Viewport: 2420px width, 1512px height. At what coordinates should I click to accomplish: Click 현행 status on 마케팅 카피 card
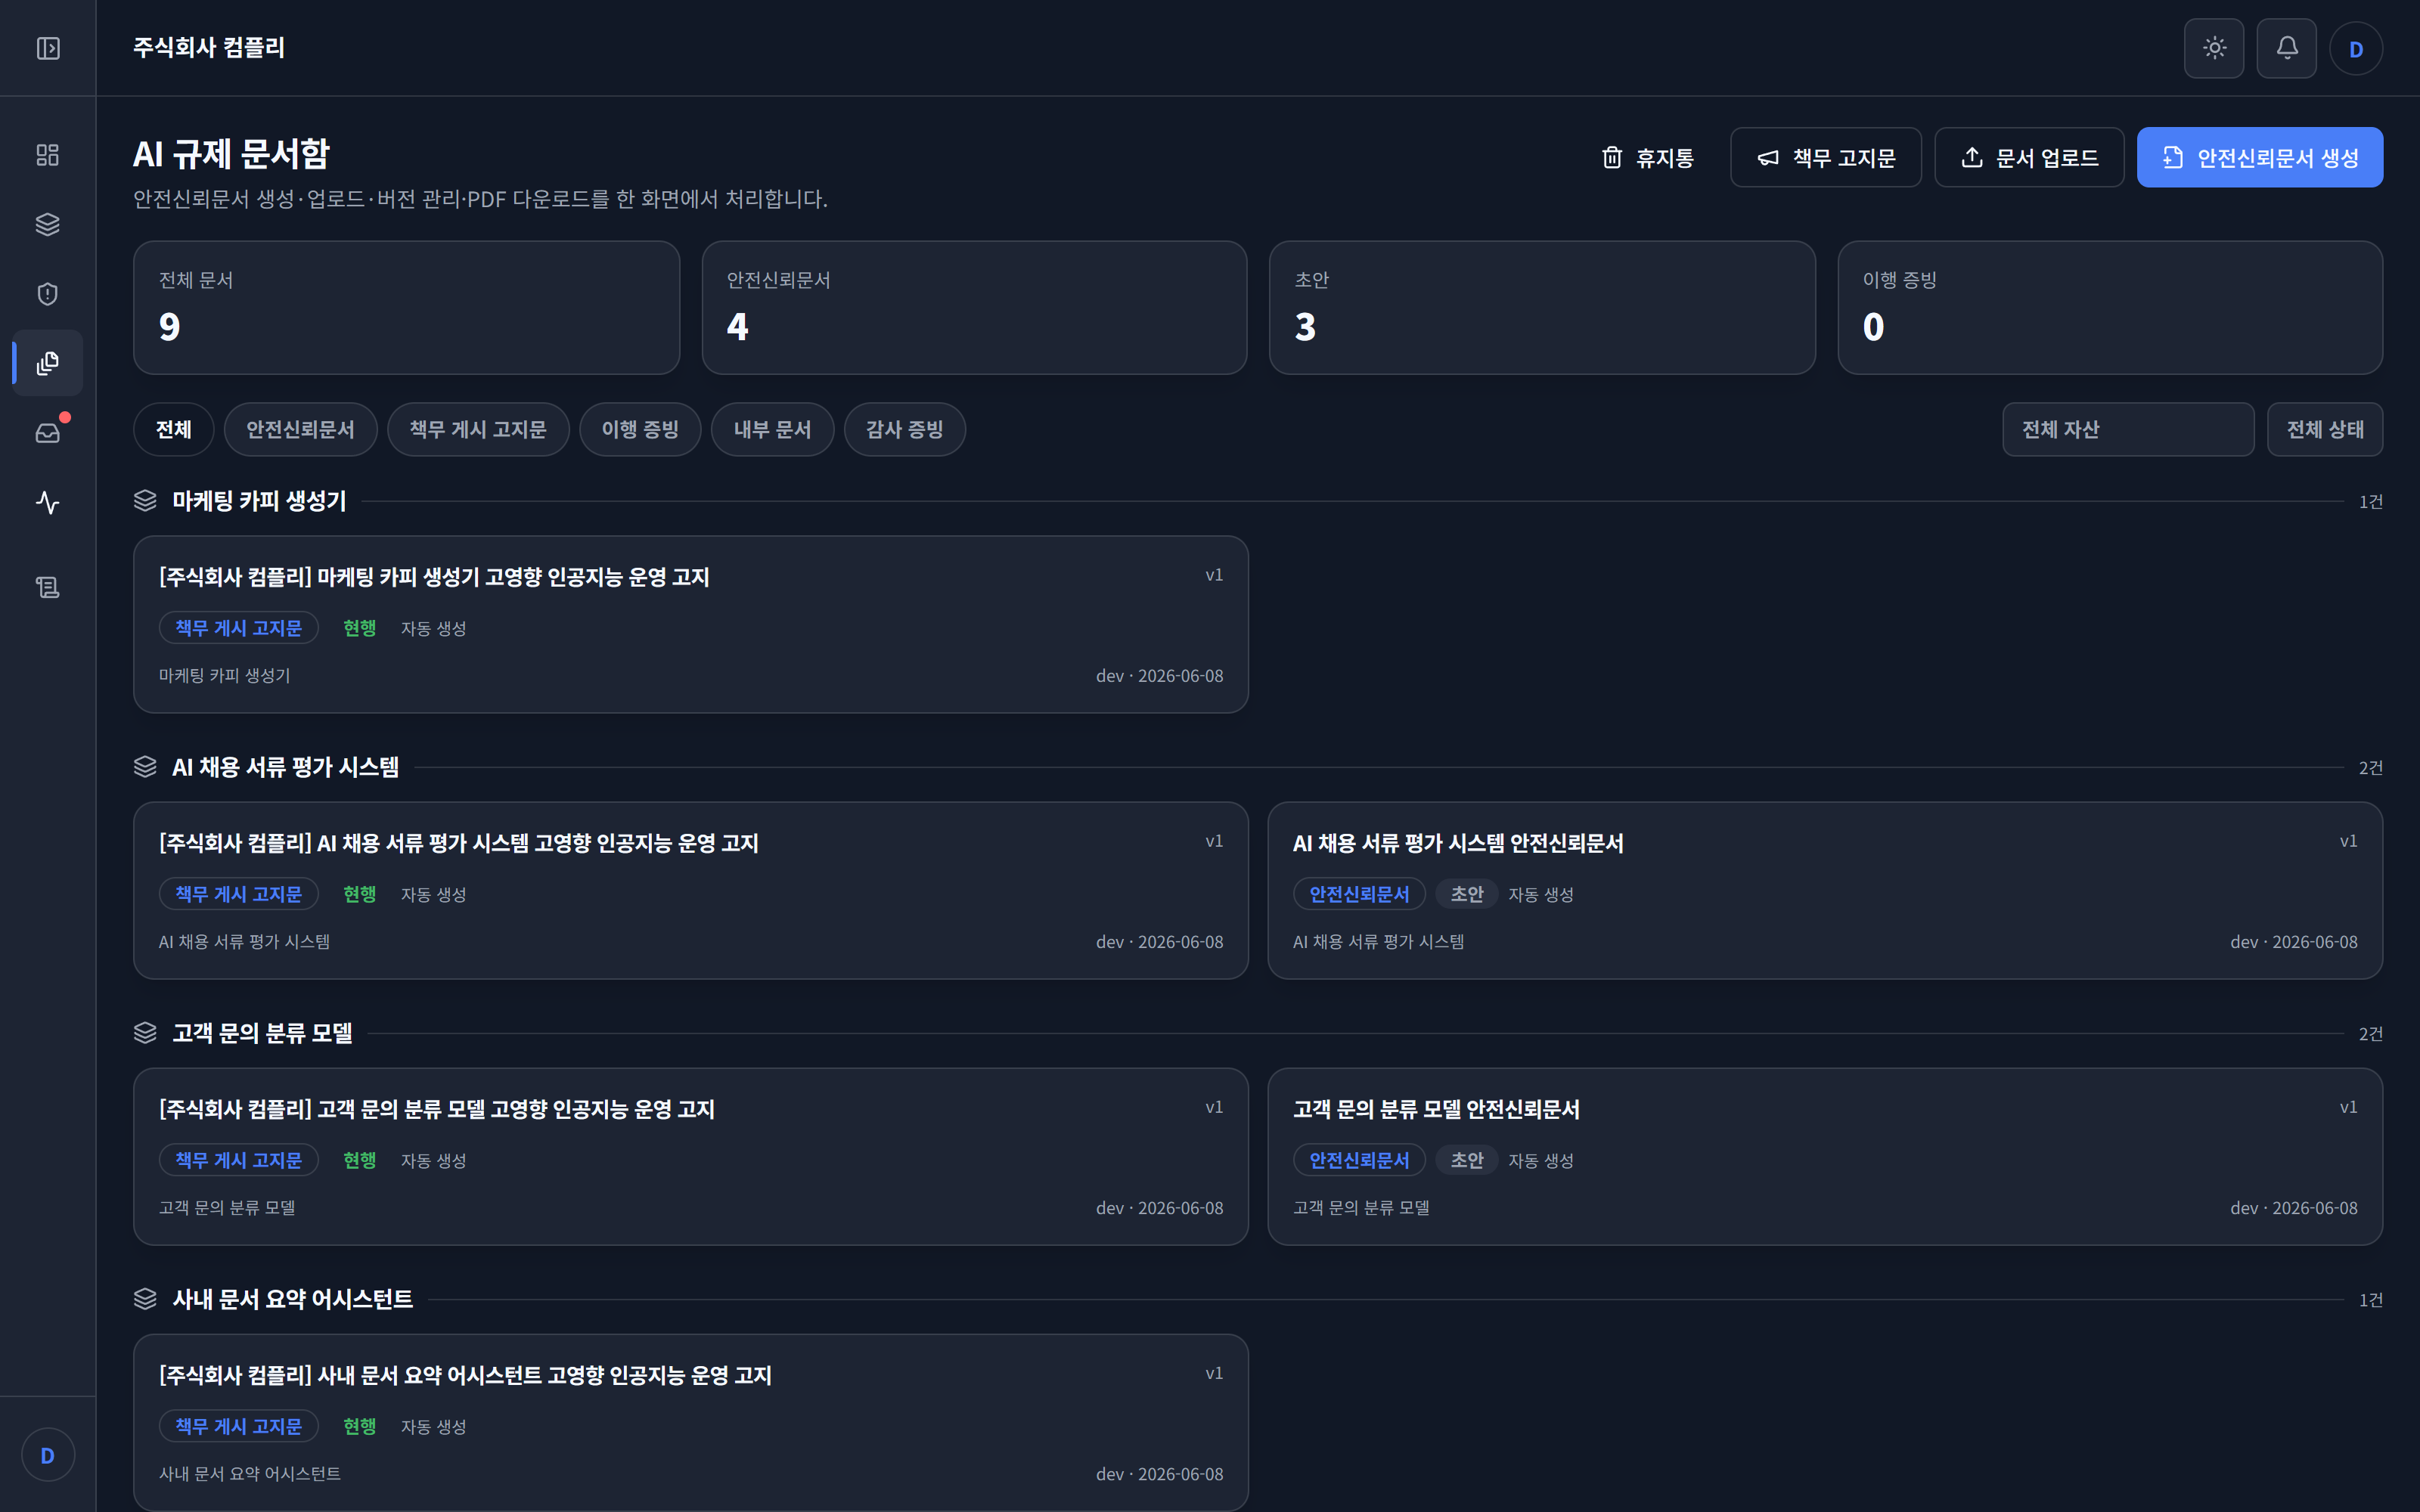click(x=360, y=628)
